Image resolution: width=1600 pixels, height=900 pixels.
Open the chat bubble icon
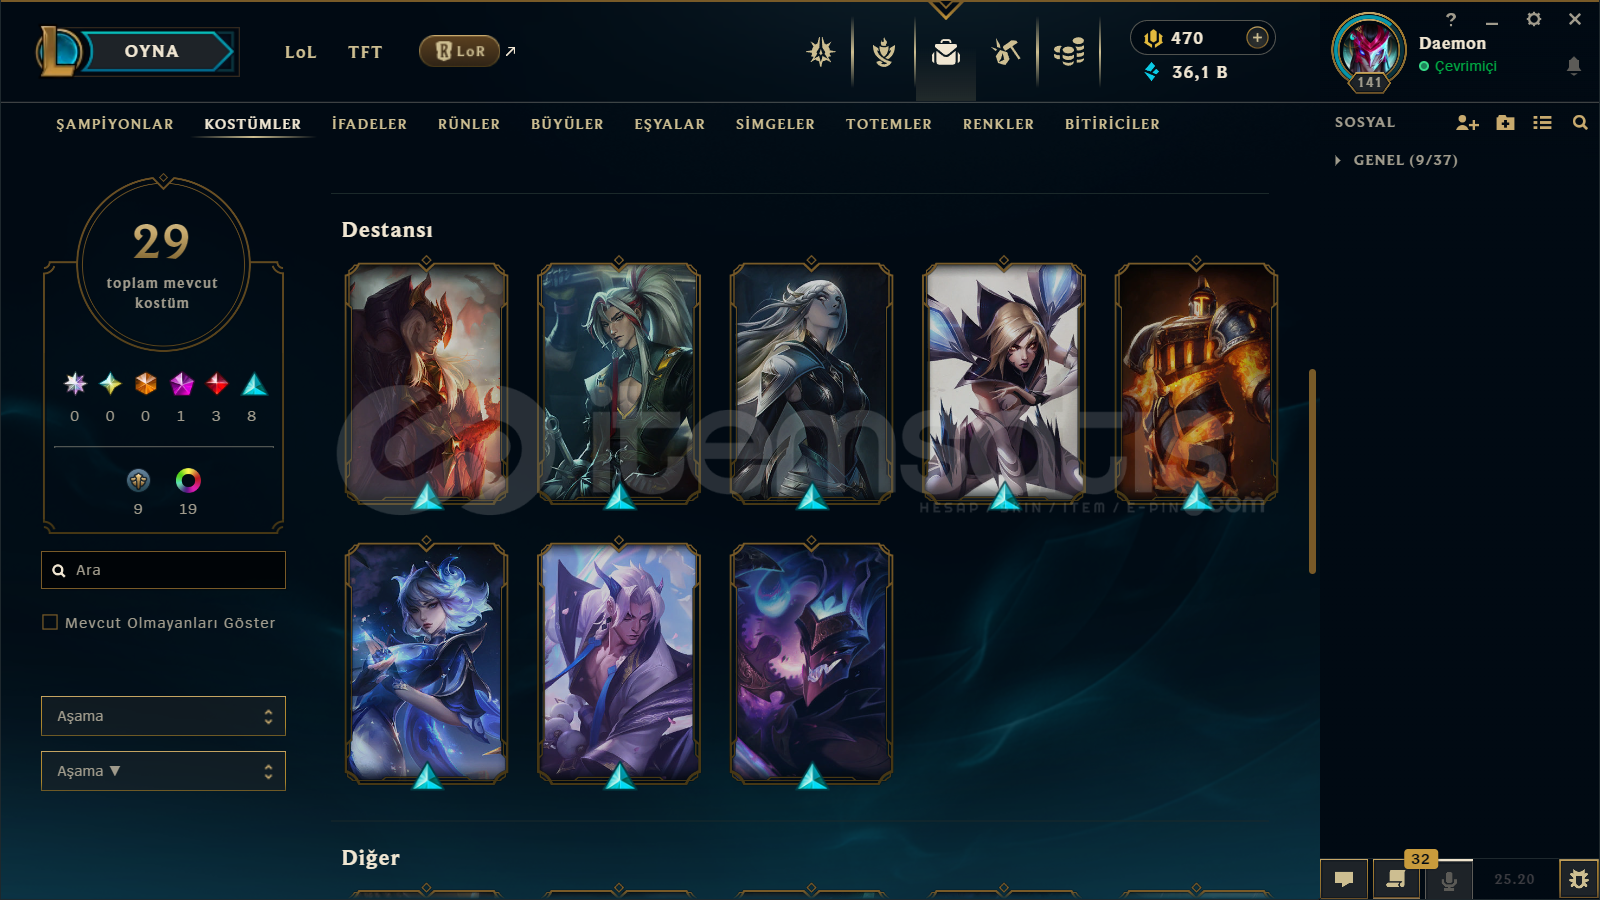[1344, 879]
